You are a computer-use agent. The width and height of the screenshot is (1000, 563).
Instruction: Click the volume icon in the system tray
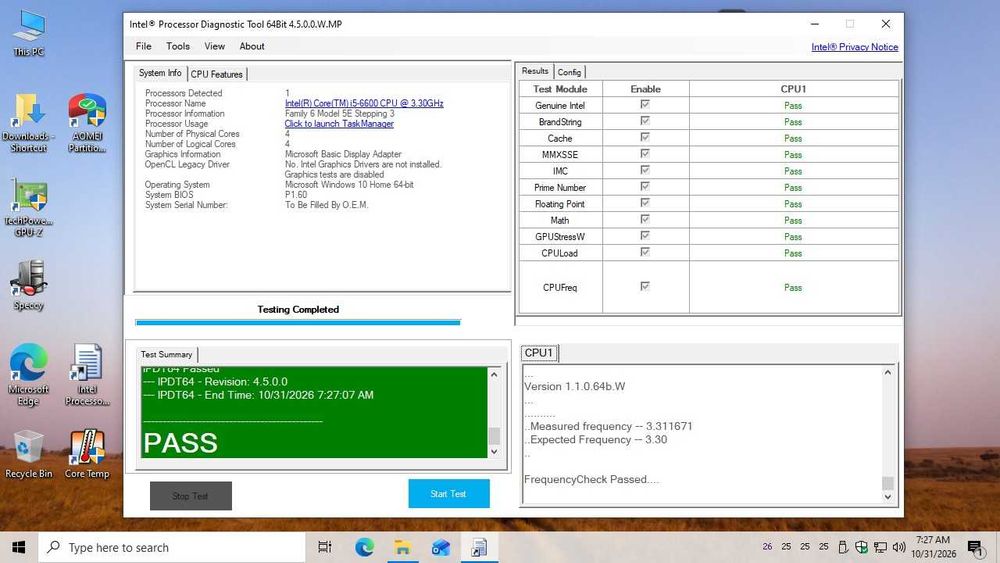(x=899, y=547)
